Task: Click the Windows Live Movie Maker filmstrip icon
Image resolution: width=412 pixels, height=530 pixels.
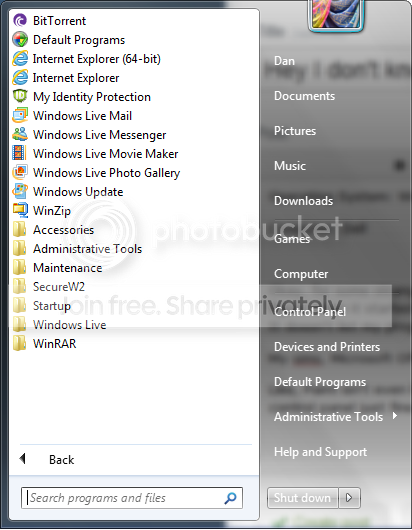Action: (x=19, y=153)
